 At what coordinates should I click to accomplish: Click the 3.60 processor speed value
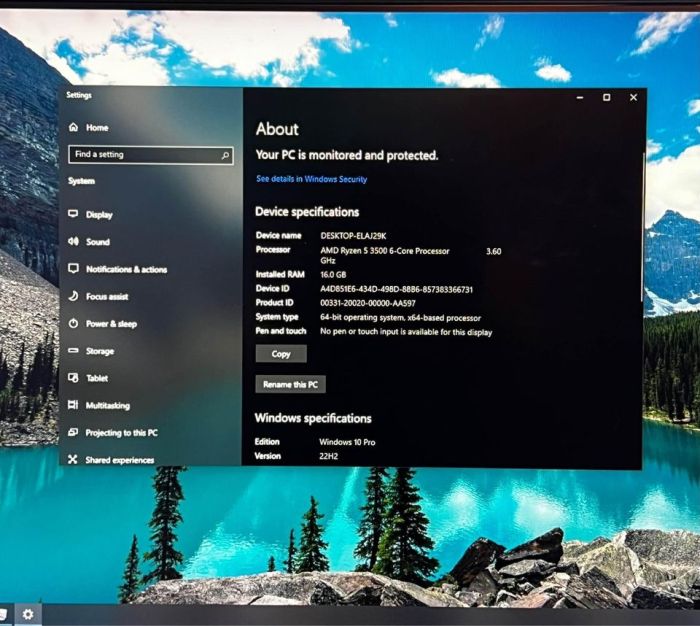(493, 251)
